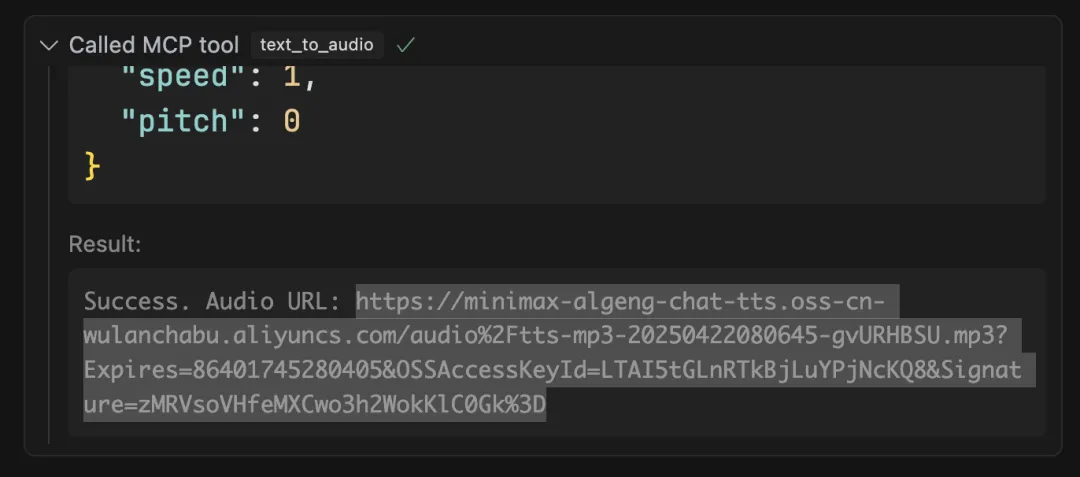The image size is (1080, 477).
Task: Open the text_to_audio tool badge
Action: 317,45
